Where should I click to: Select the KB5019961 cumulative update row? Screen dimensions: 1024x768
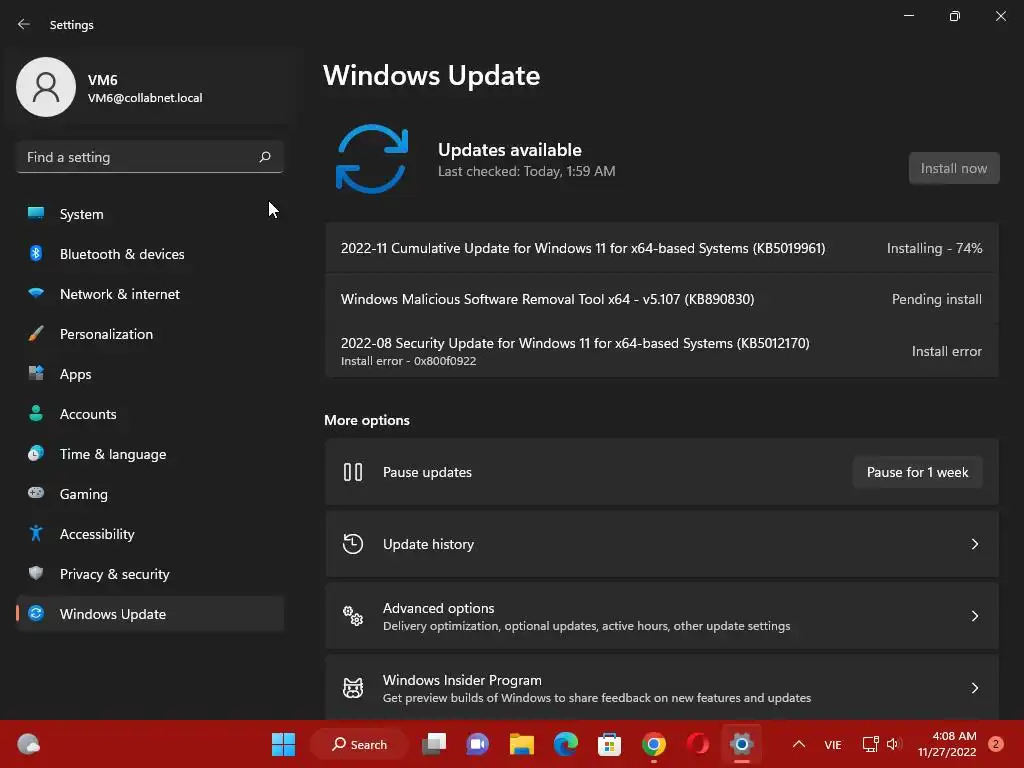coord(662,248)
